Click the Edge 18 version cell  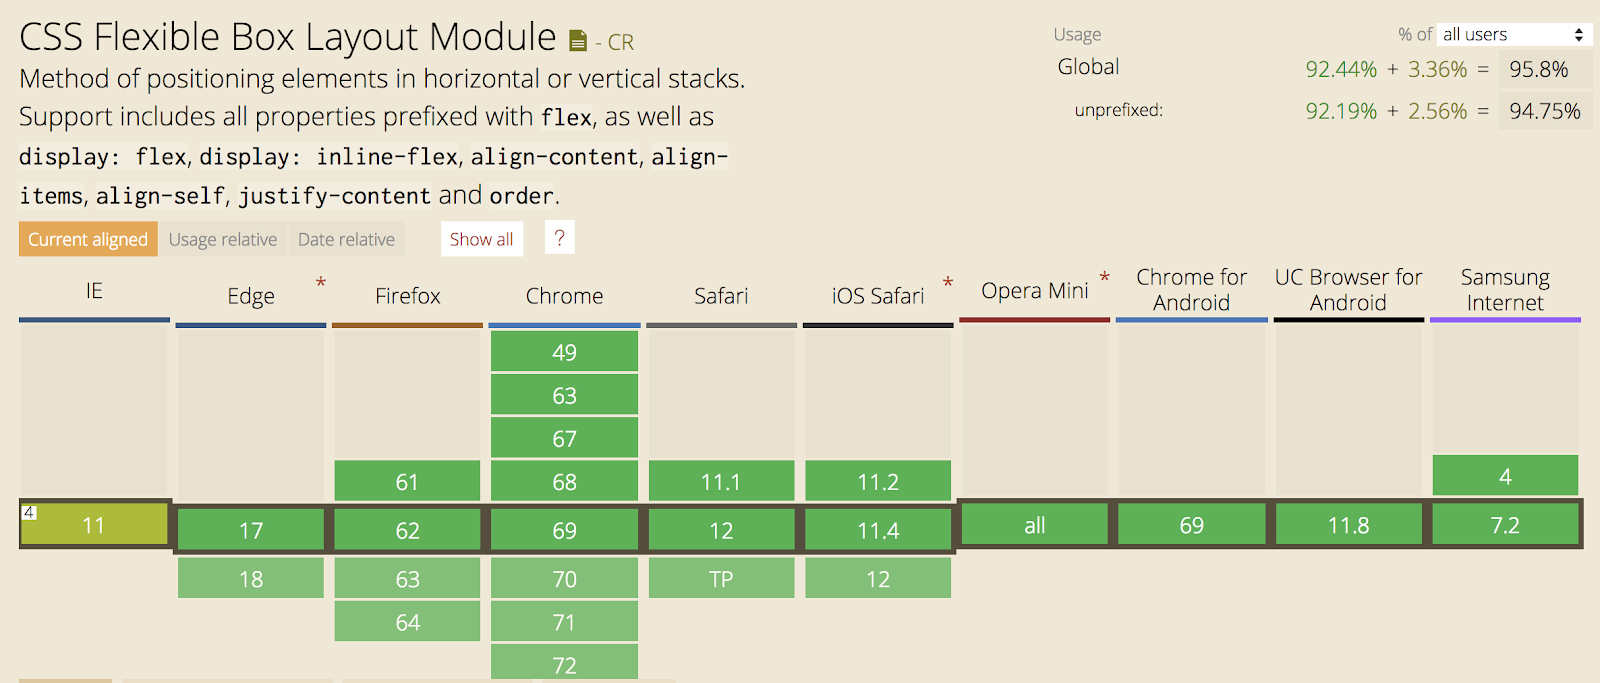coord(251,579)
